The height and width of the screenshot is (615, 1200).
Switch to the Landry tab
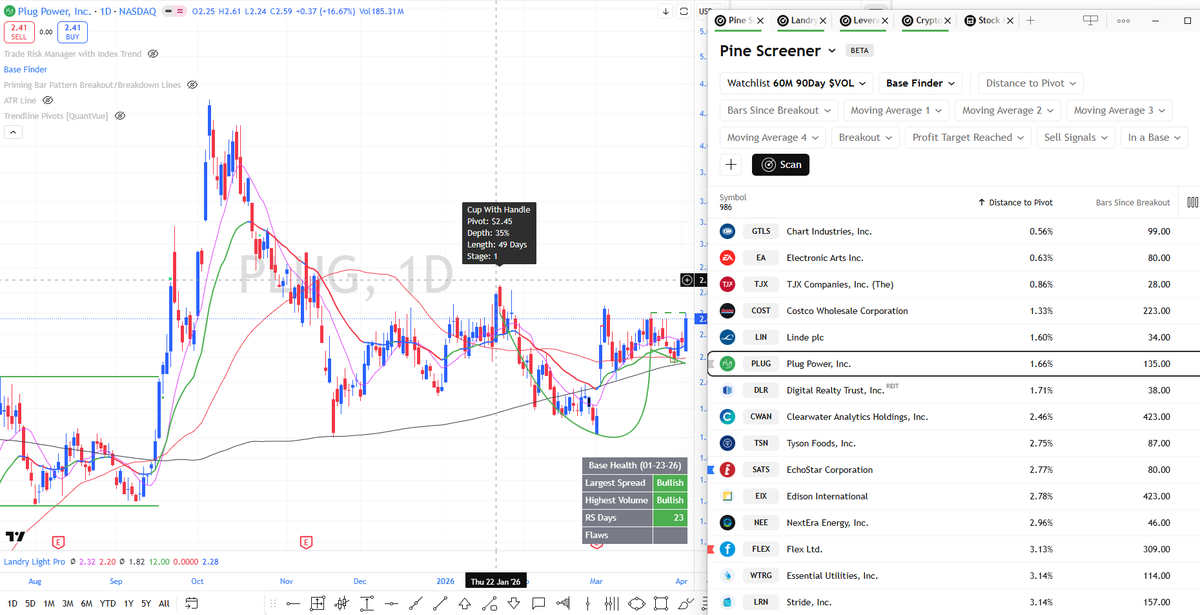click(803, 20)
